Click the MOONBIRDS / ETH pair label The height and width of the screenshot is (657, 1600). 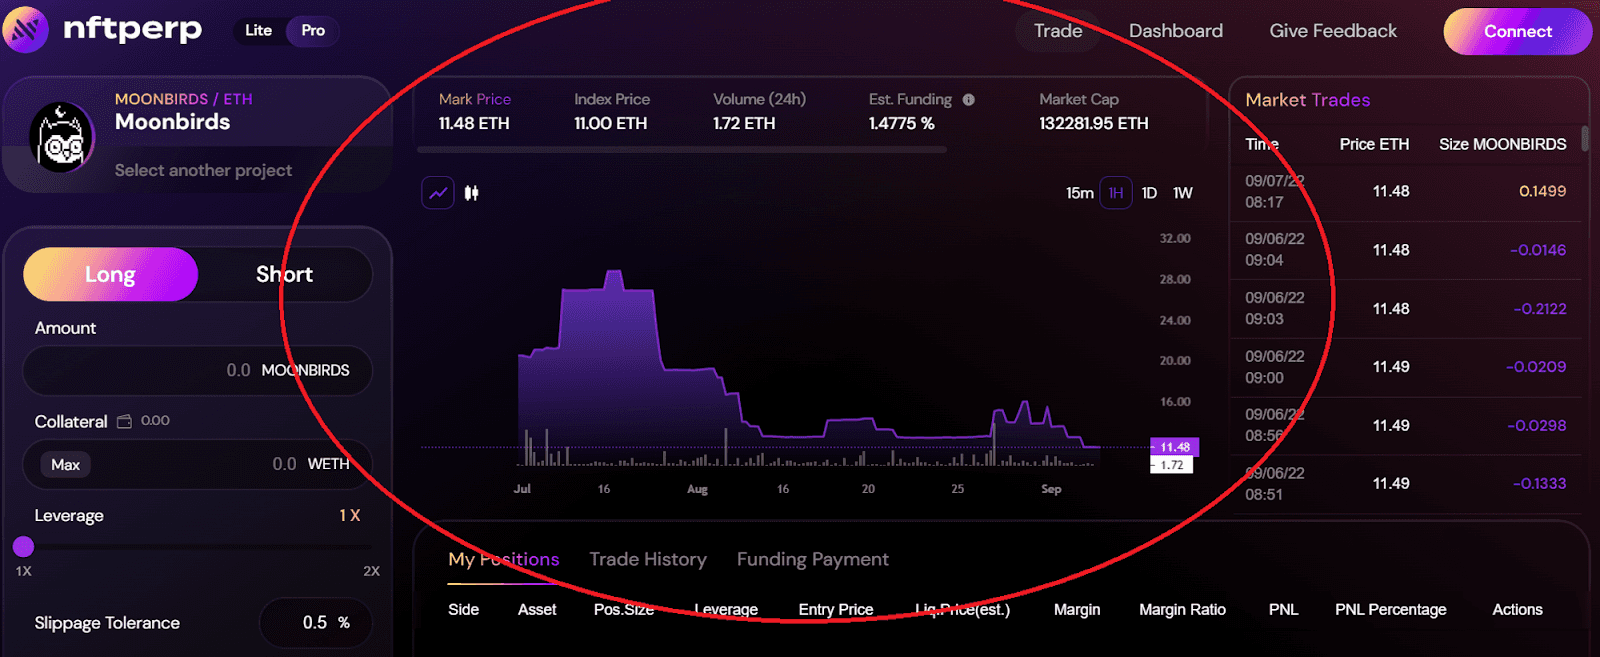[184, 99]
